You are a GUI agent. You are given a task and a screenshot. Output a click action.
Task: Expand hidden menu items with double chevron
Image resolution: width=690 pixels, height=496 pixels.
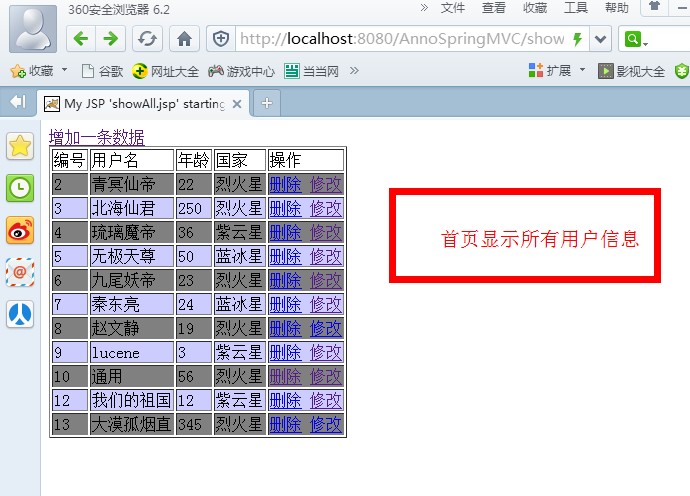(x=424, y=7)
